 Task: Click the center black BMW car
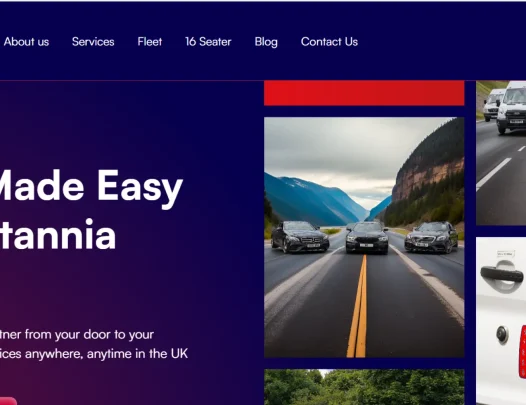click(x=367, y=237)
